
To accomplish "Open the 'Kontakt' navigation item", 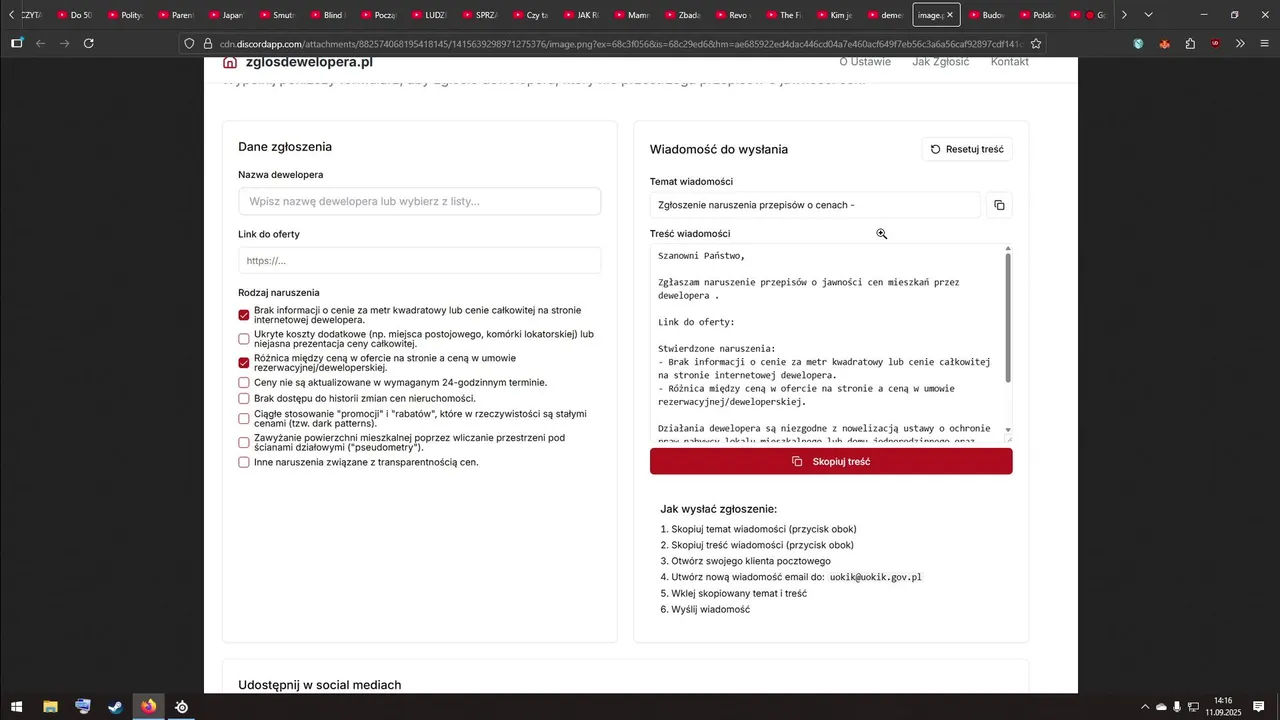I will click(1010, 62).
